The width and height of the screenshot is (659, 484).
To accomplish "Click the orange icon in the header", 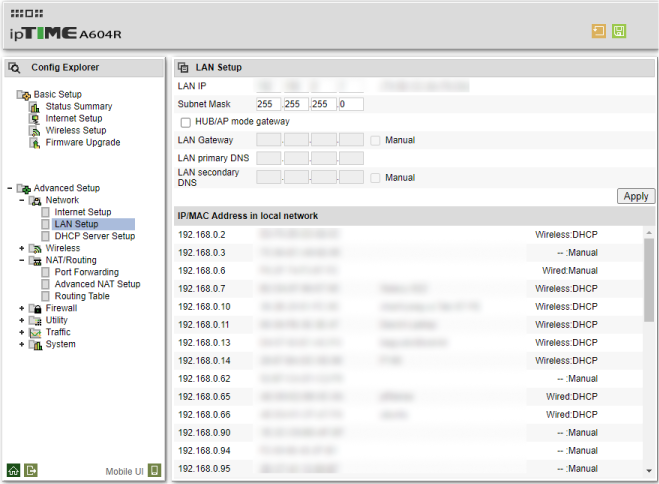I will tap(598, 31).
